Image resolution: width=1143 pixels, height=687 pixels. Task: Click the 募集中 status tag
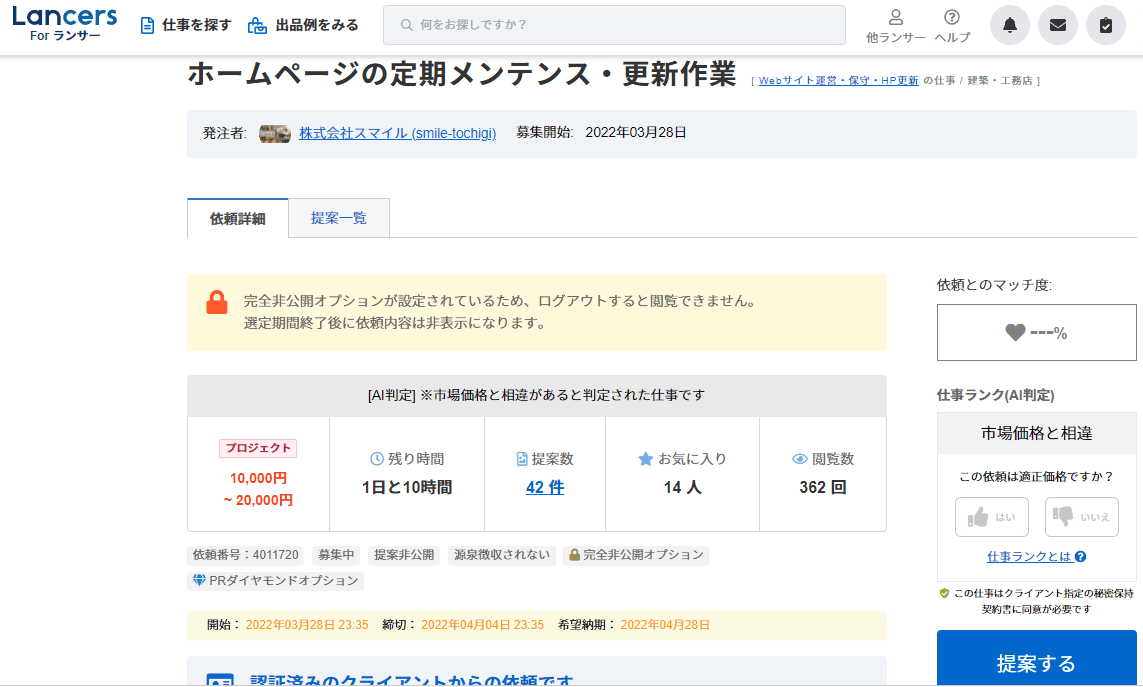(x=336, y=555)
